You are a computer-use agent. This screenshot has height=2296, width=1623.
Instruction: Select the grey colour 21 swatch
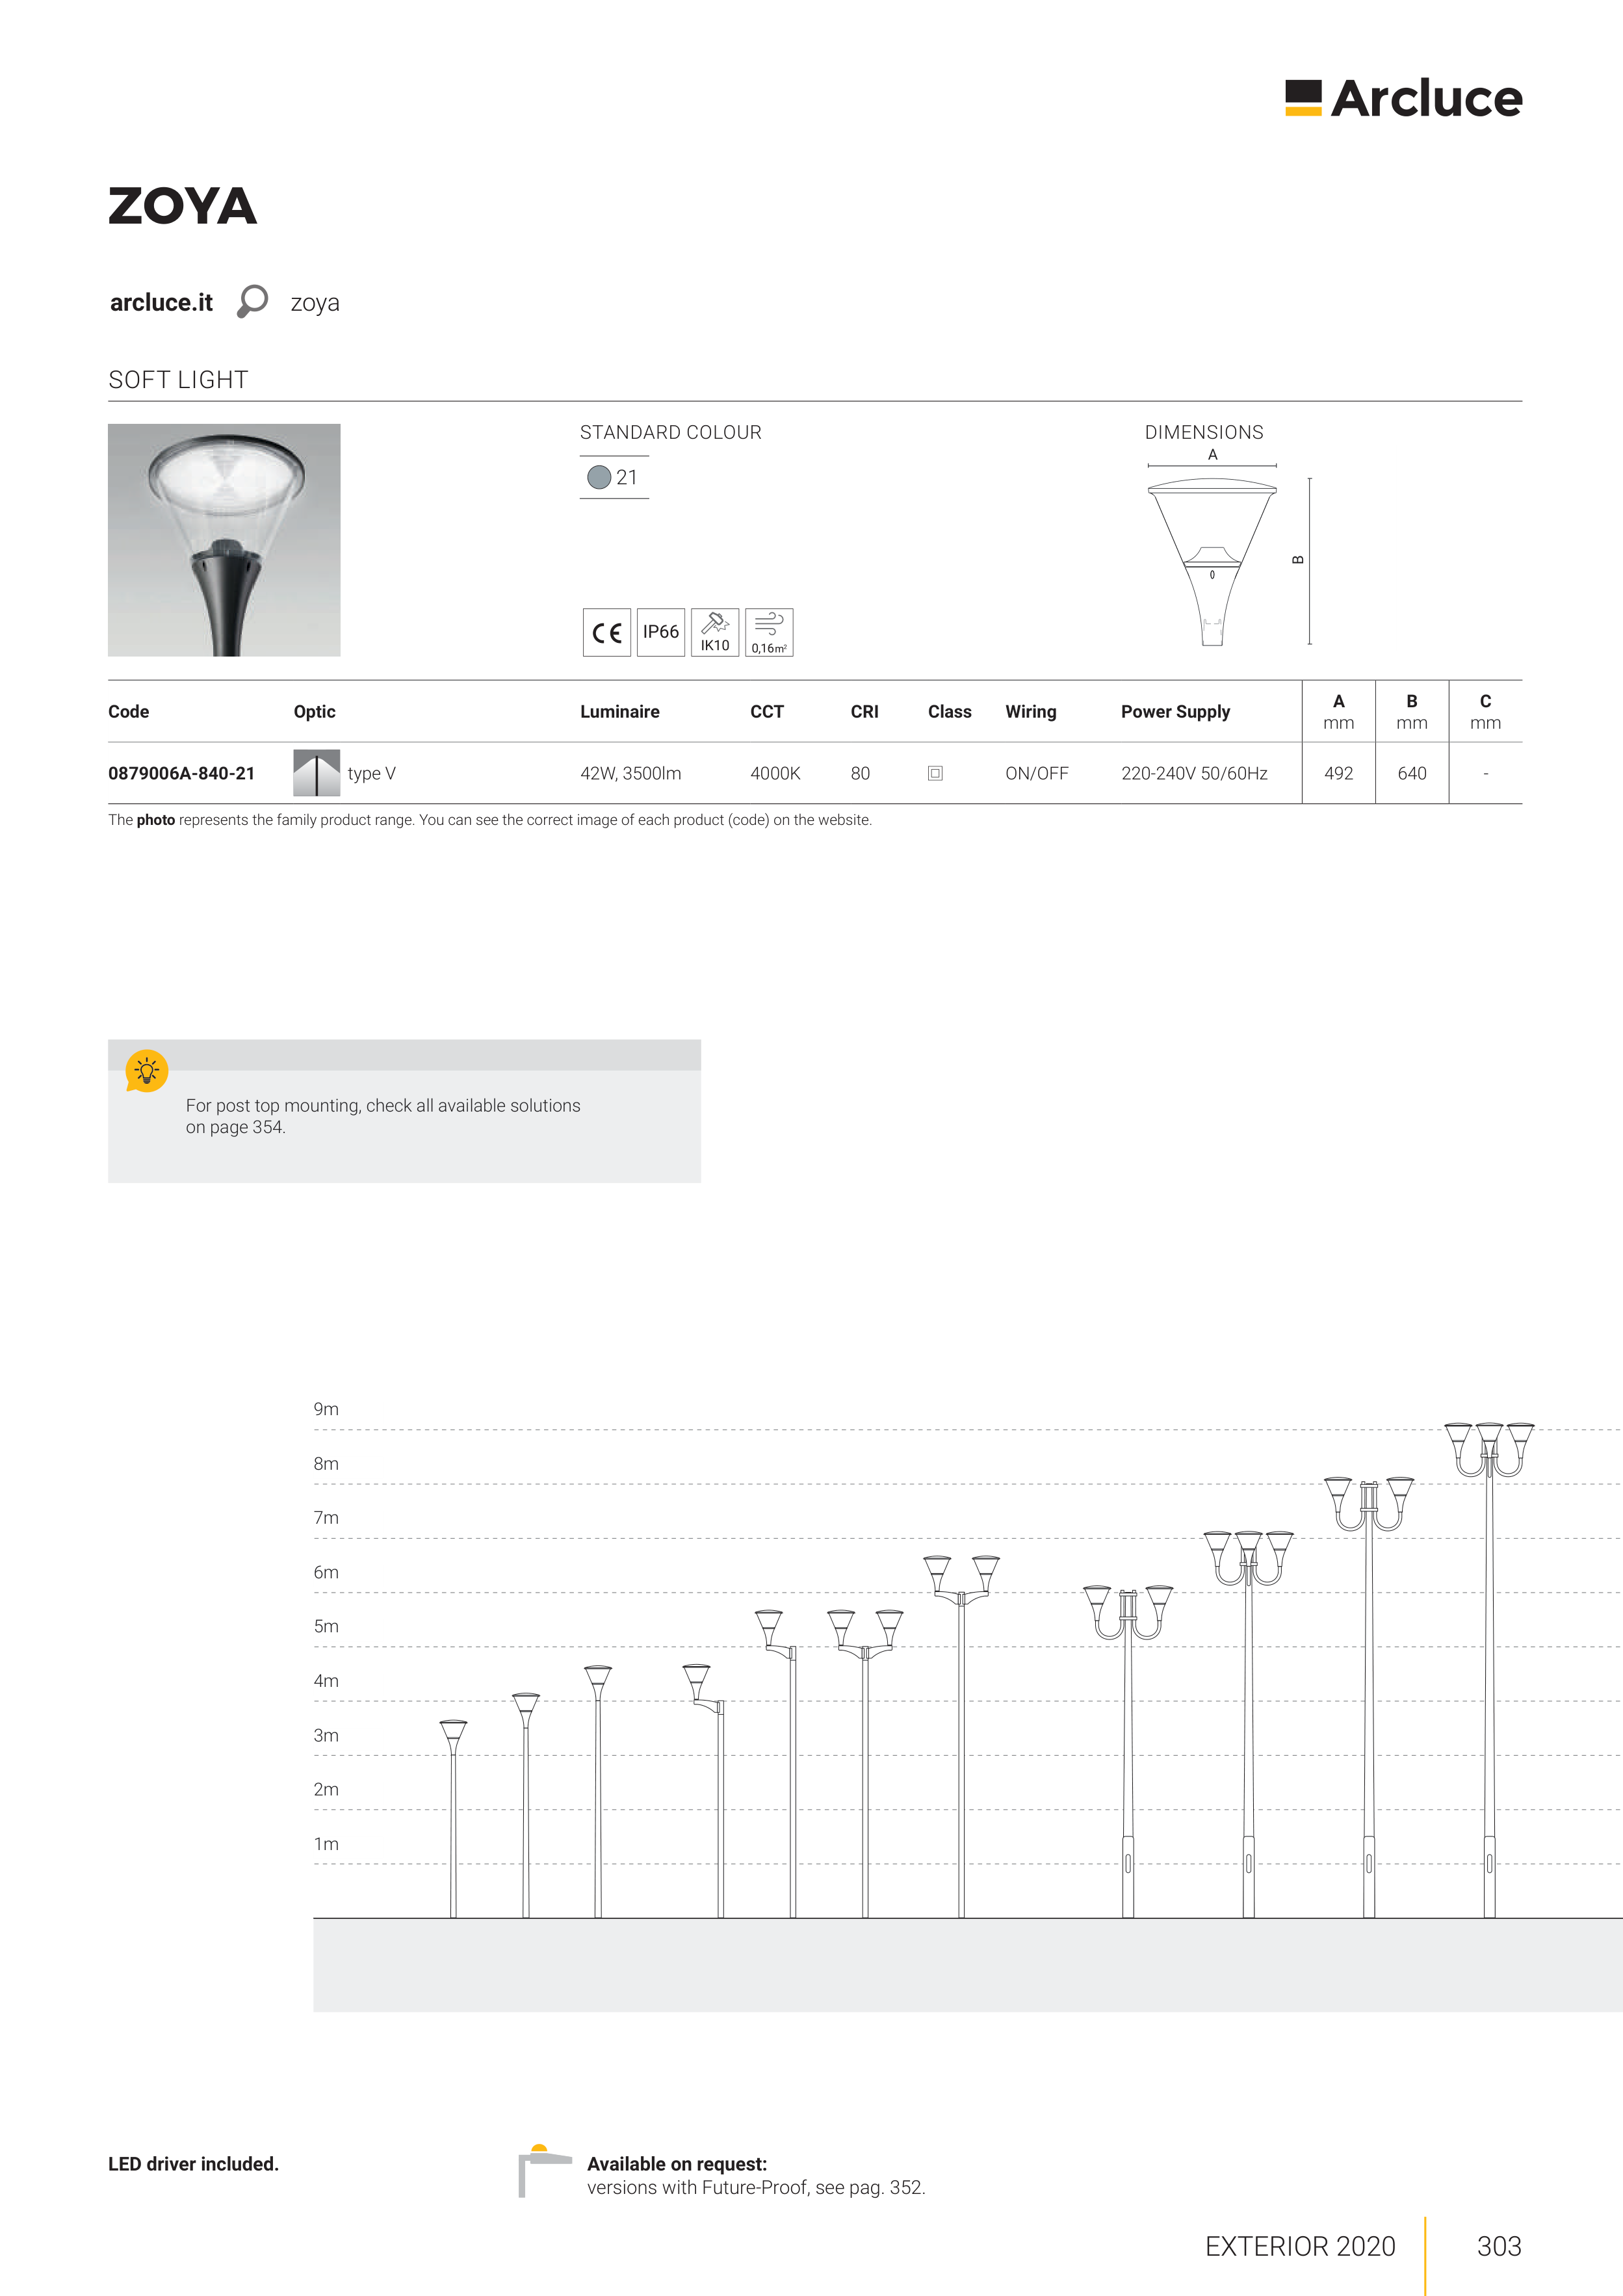[x=599, y=478]
